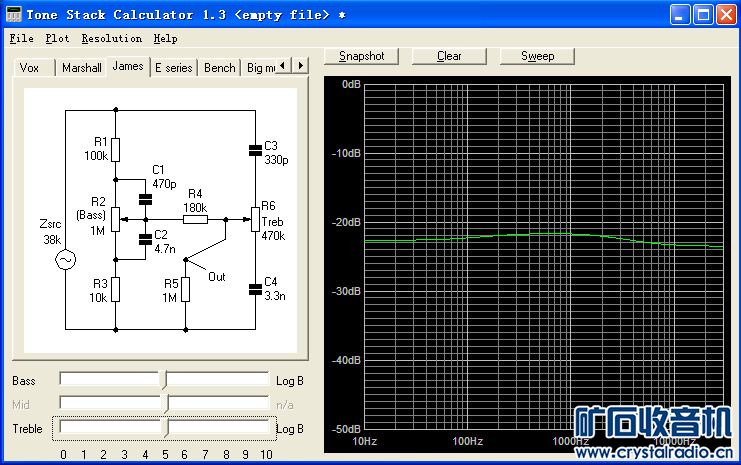The height and width of the screenshot is (465, 741).
Task: Click the app icon in the title bar
Action: [13, 14]
